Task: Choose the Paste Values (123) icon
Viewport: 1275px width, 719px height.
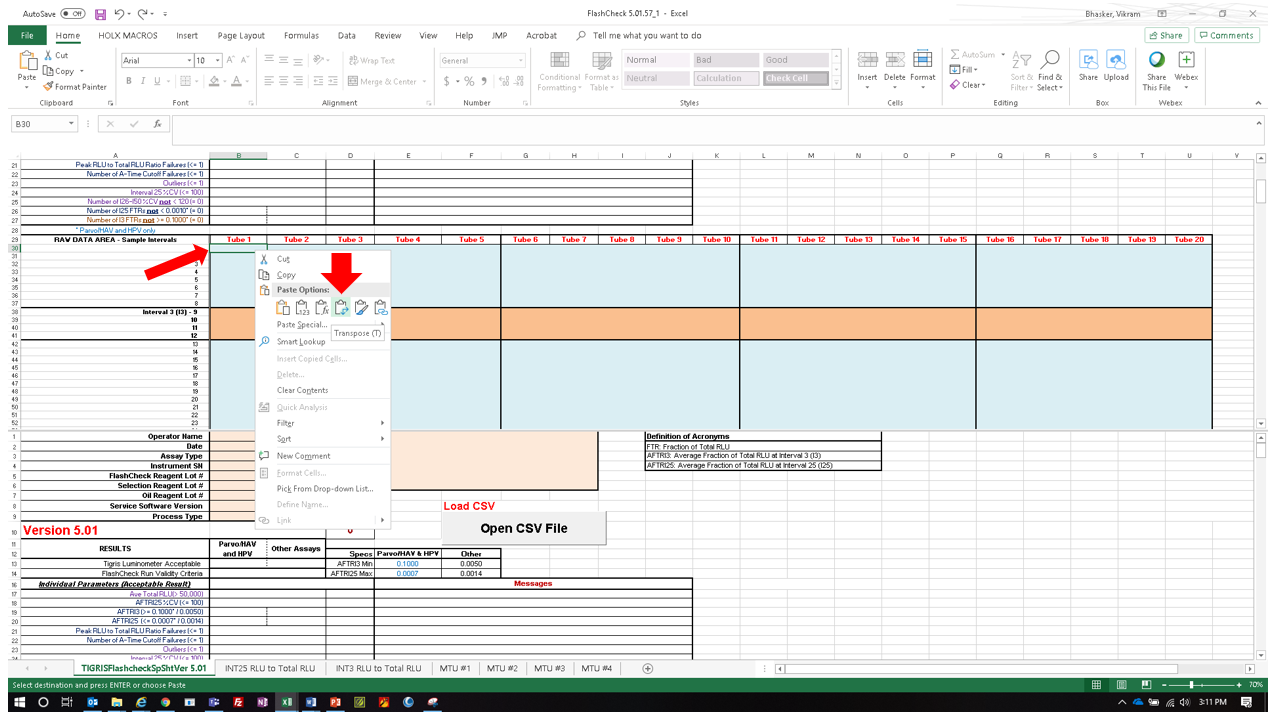Action: tap(302, 308)
